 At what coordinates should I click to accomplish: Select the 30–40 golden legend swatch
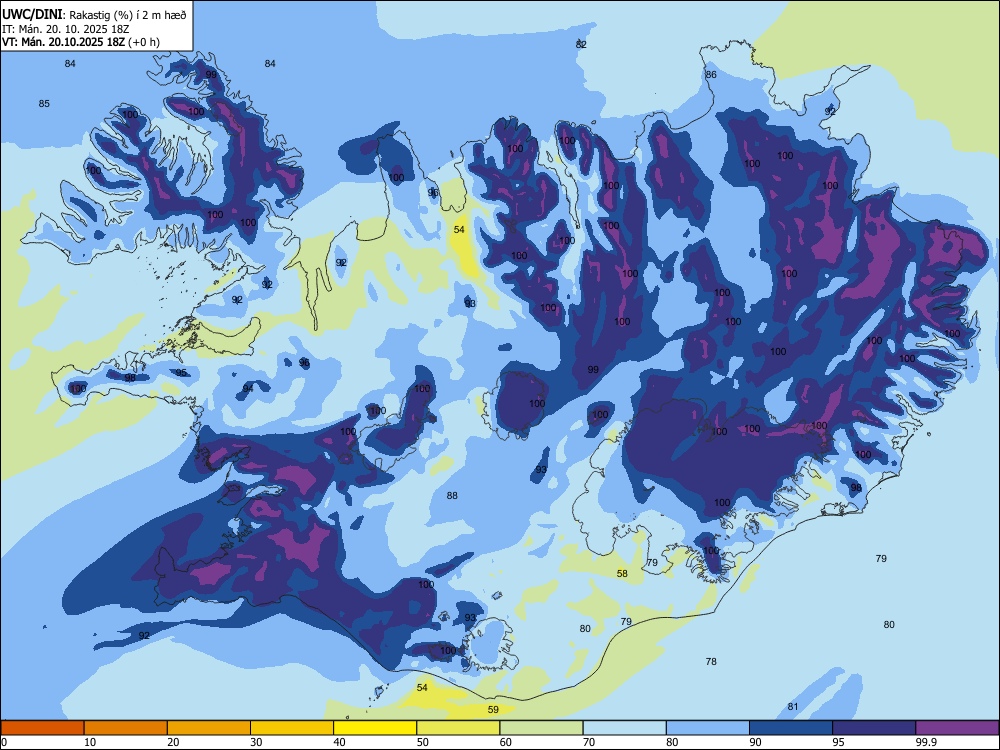(x=292, y=728)
